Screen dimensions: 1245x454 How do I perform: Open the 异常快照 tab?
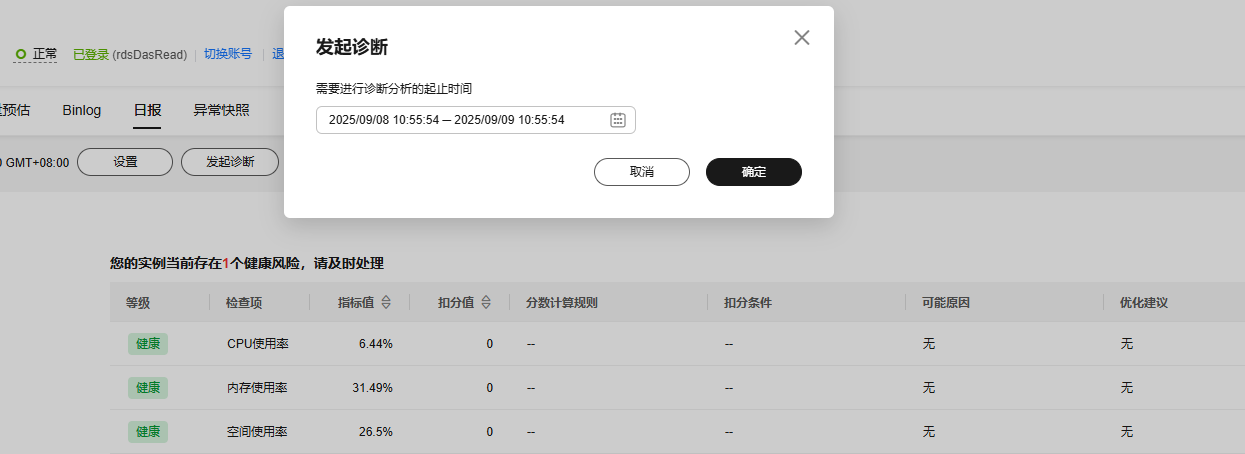221,110
